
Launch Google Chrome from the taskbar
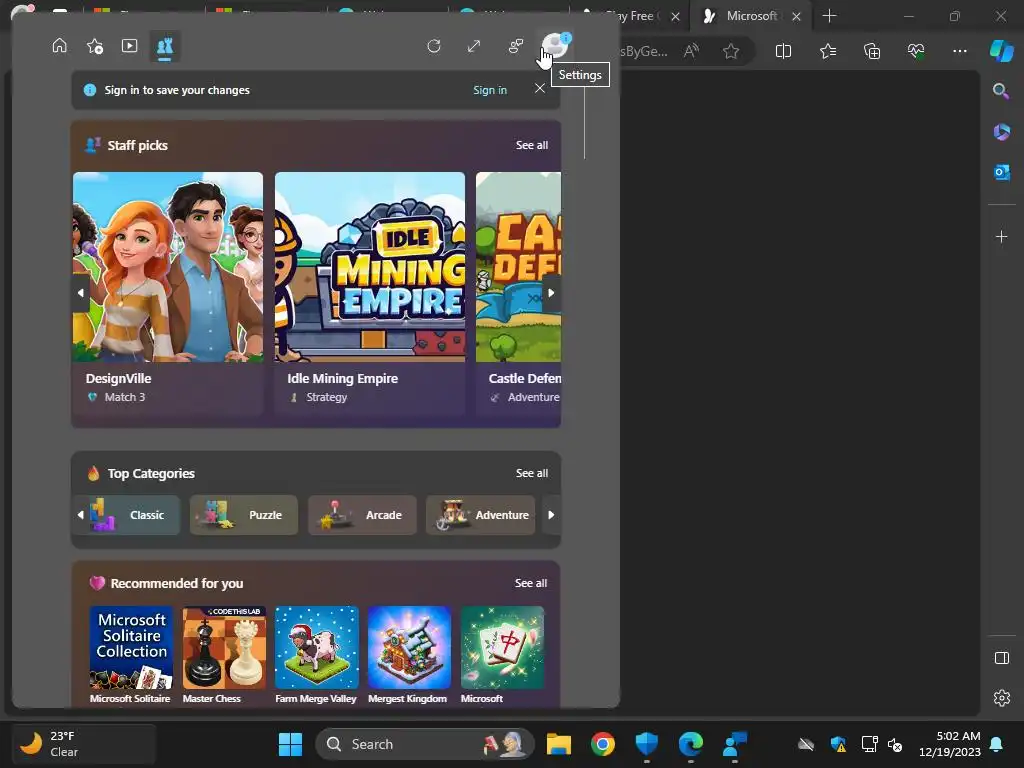tap(602, 744)
